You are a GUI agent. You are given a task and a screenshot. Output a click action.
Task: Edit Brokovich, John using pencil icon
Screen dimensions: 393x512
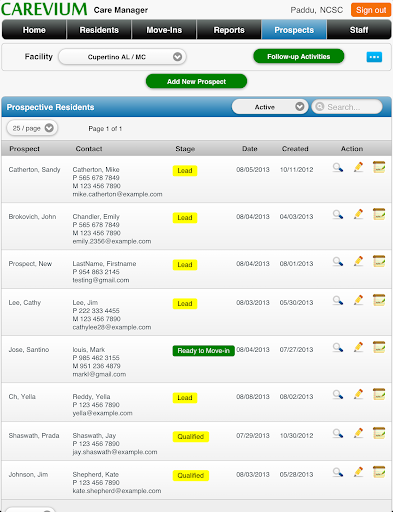pyautogui.click(x=358, y=214)
